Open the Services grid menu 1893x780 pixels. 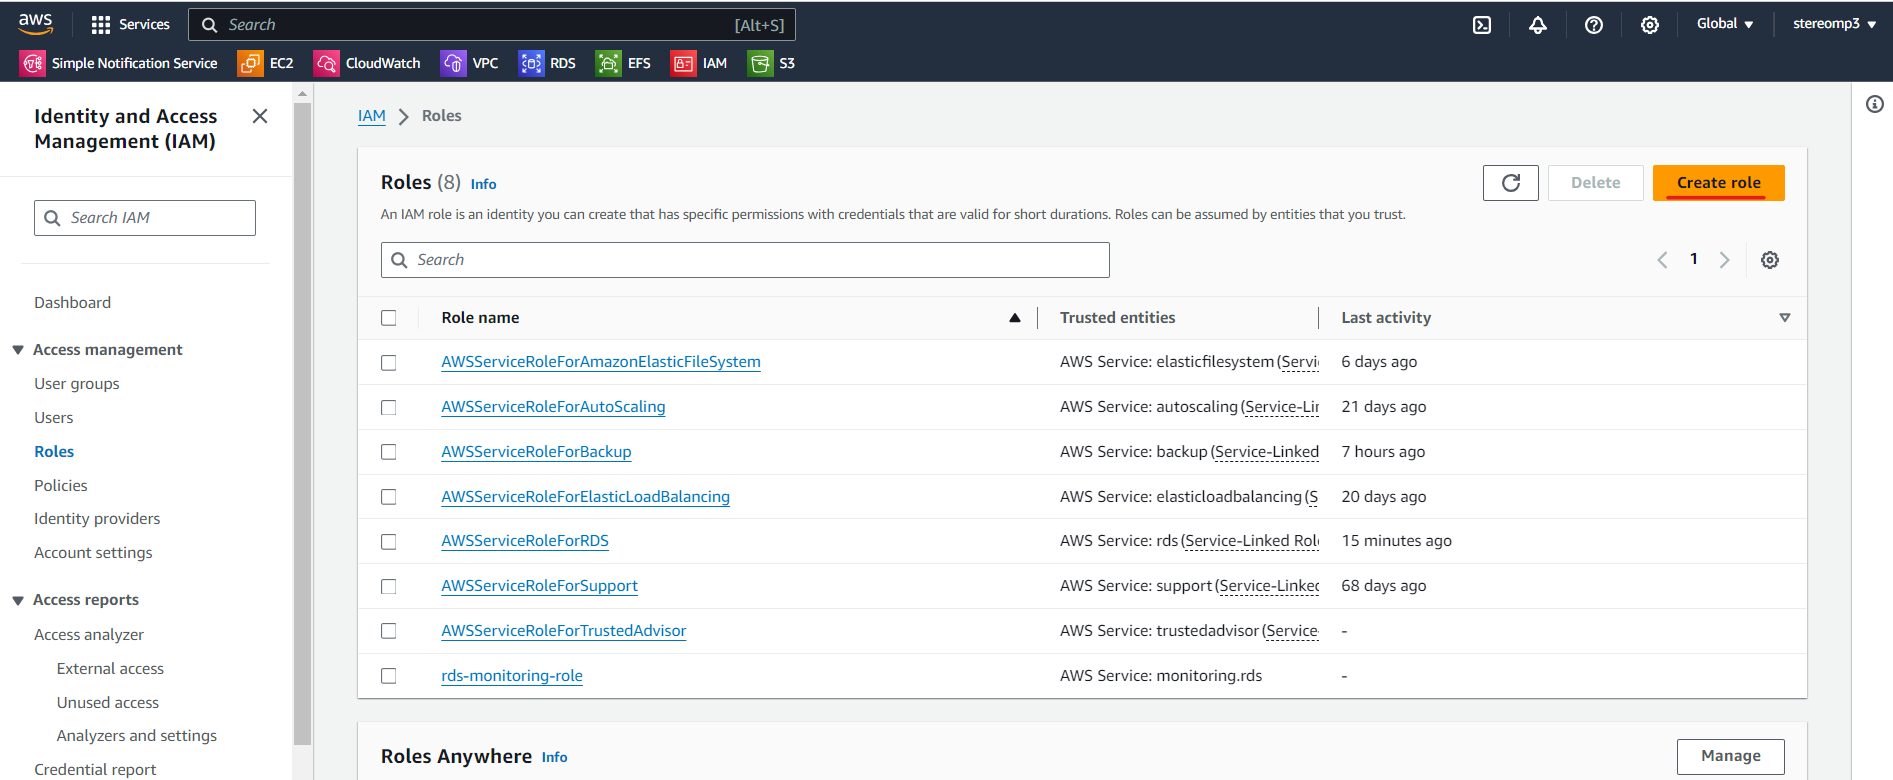pos(130,25)
